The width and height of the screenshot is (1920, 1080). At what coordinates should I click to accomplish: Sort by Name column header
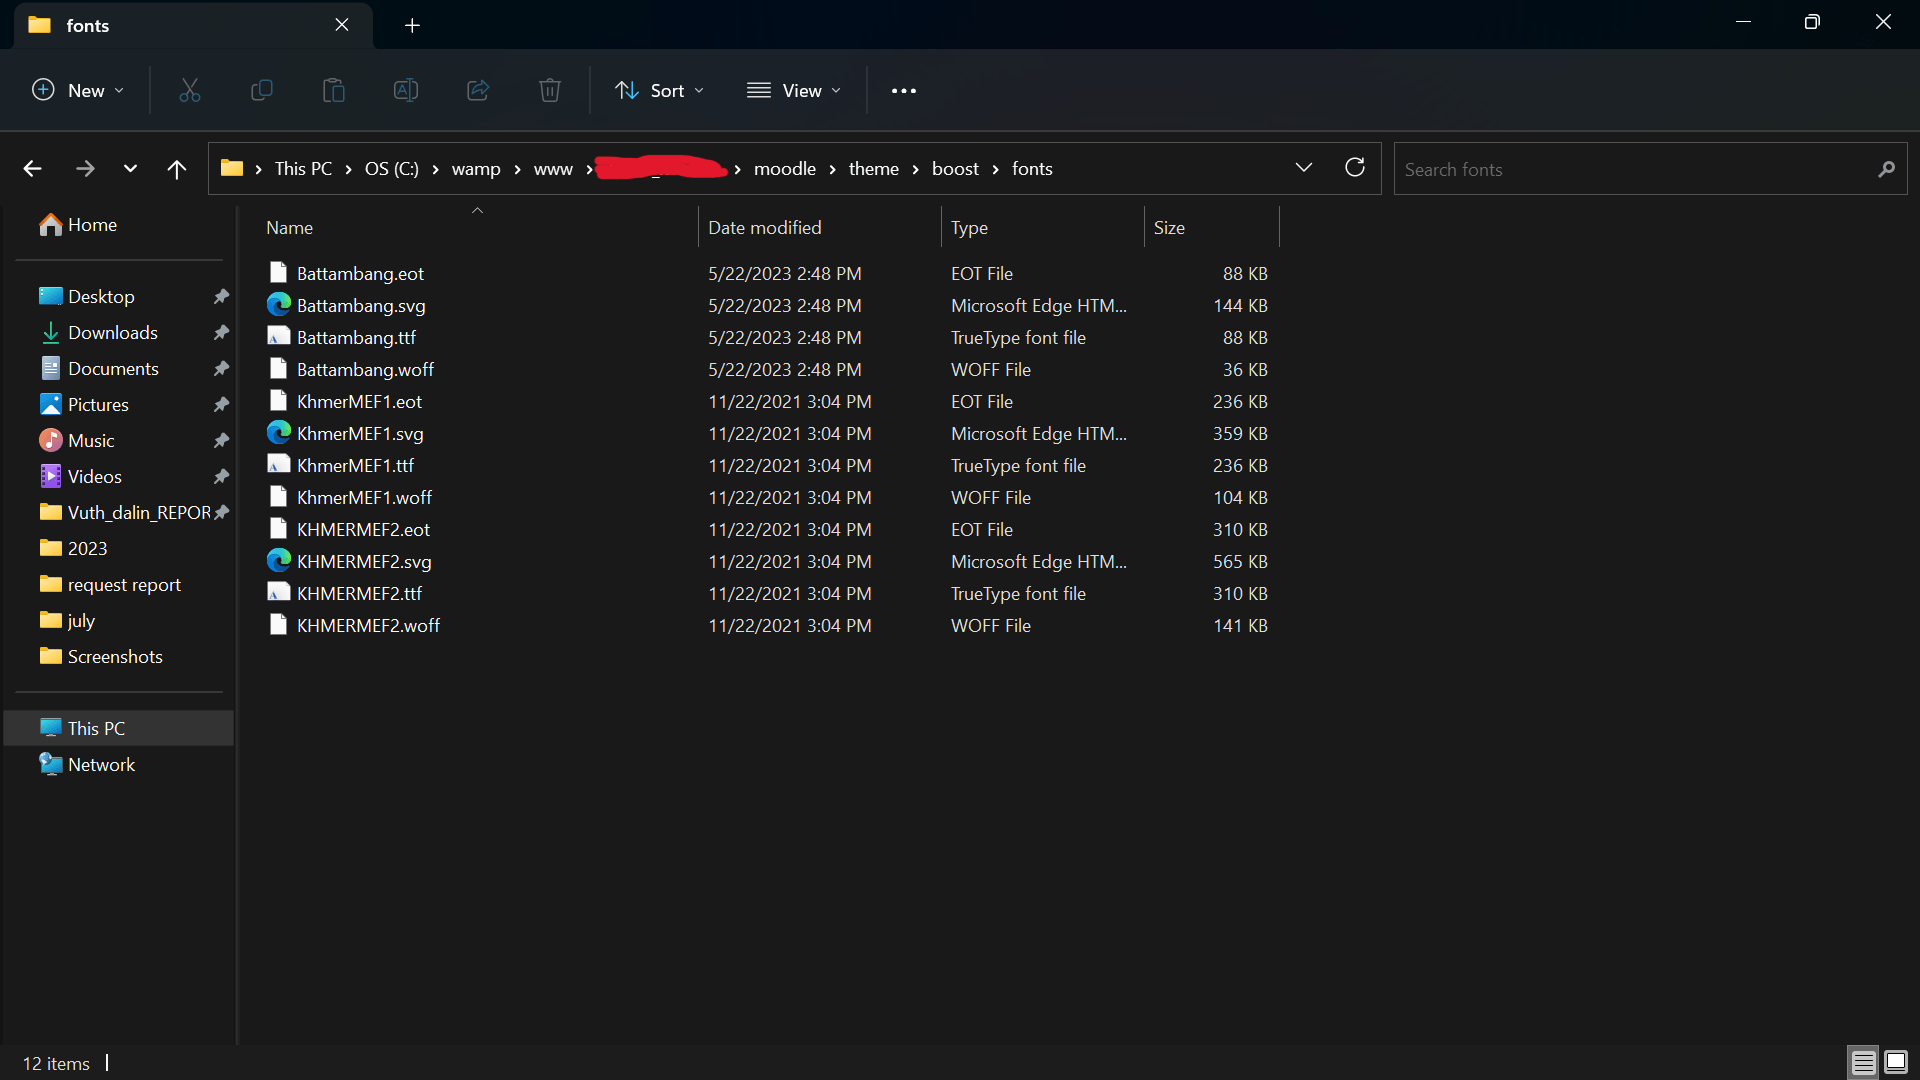(477, 228)
